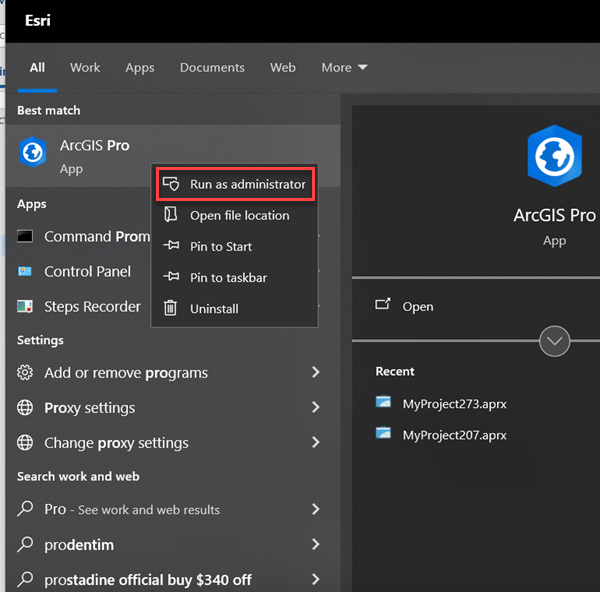Click the search icon next to Pro web results
600x592 pixels.
(x=25, y=509)
